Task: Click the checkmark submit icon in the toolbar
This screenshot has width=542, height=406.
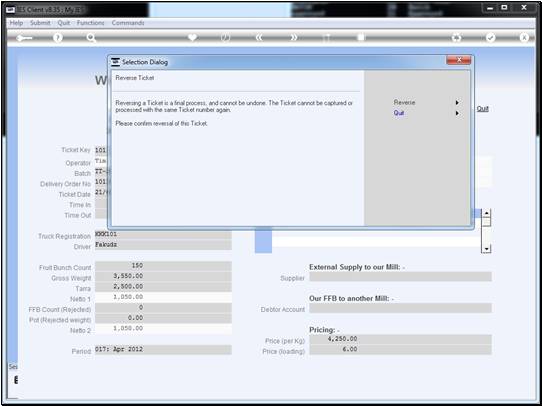Action: tap(490, 38)
